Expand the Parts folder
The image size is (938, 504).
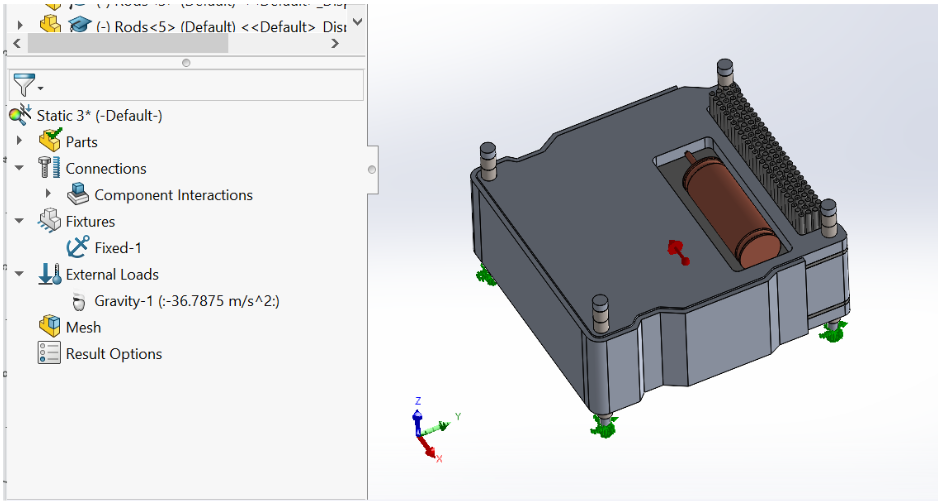pyautogui.click(x=20, y=141)
